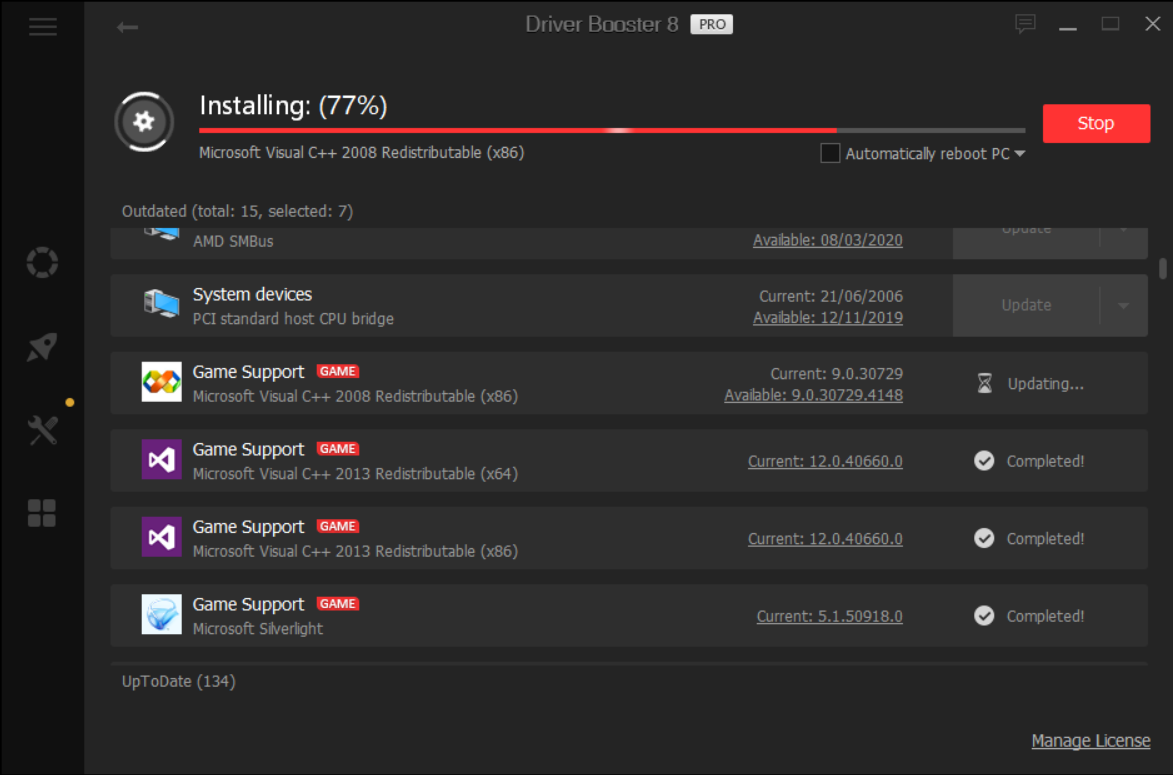Screen dimensions: 1173x775
Task: Click the Visual C++ 2008 icon
Action: pos(161,382)
